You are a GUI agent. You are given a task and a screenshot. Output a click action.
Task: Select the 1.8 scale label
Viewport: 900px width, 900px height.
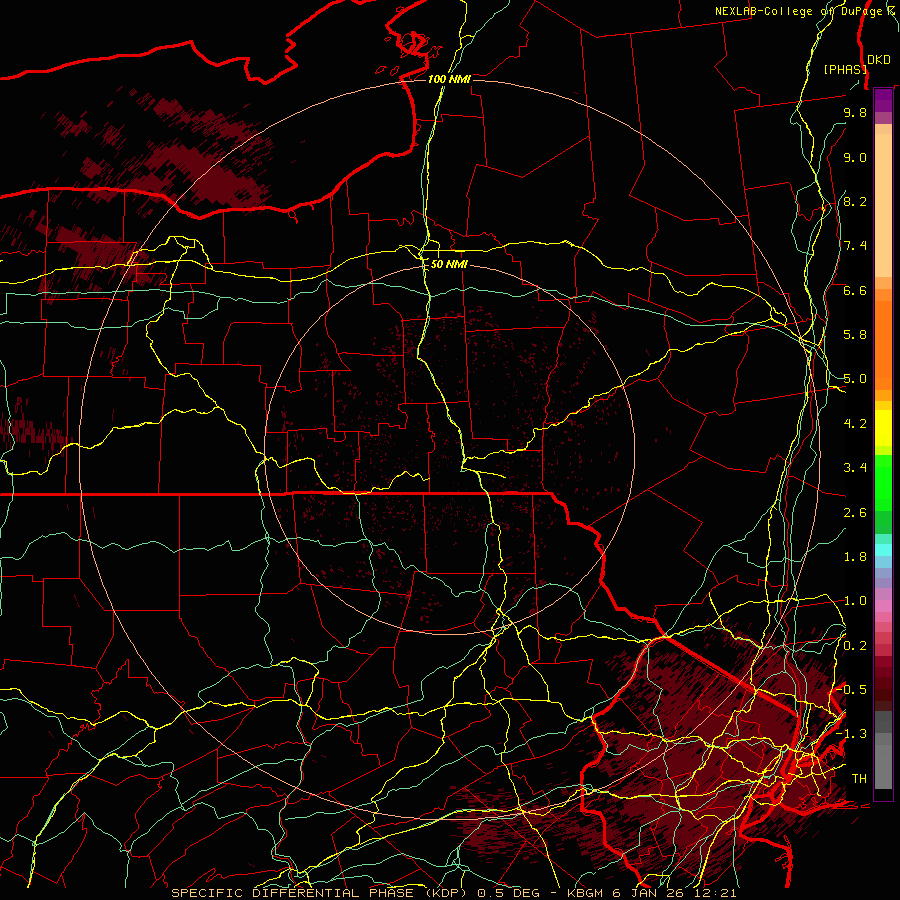(x=855, y=557)
